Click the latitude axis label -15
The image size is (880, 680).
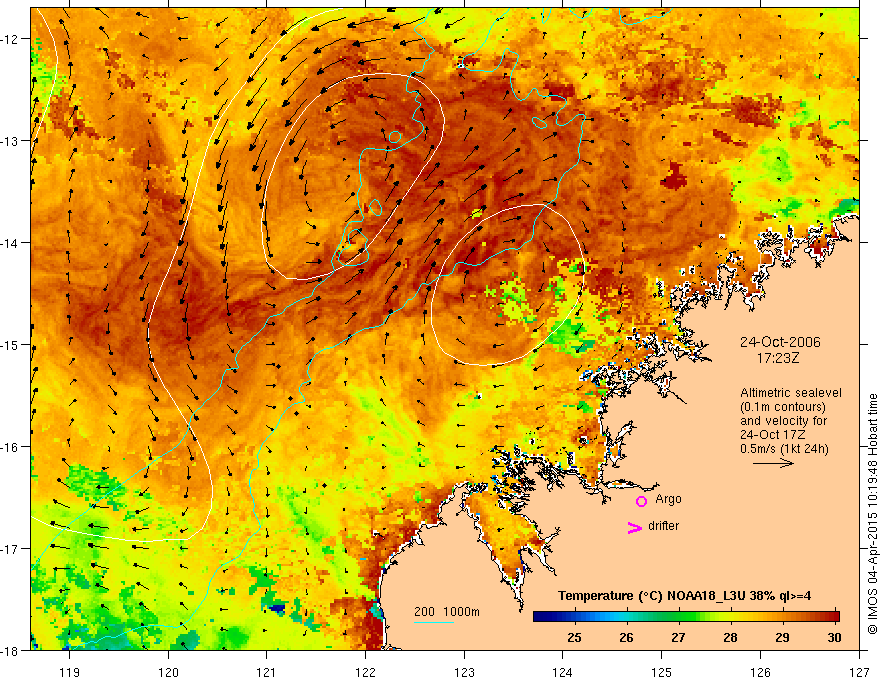click(10, 344)
